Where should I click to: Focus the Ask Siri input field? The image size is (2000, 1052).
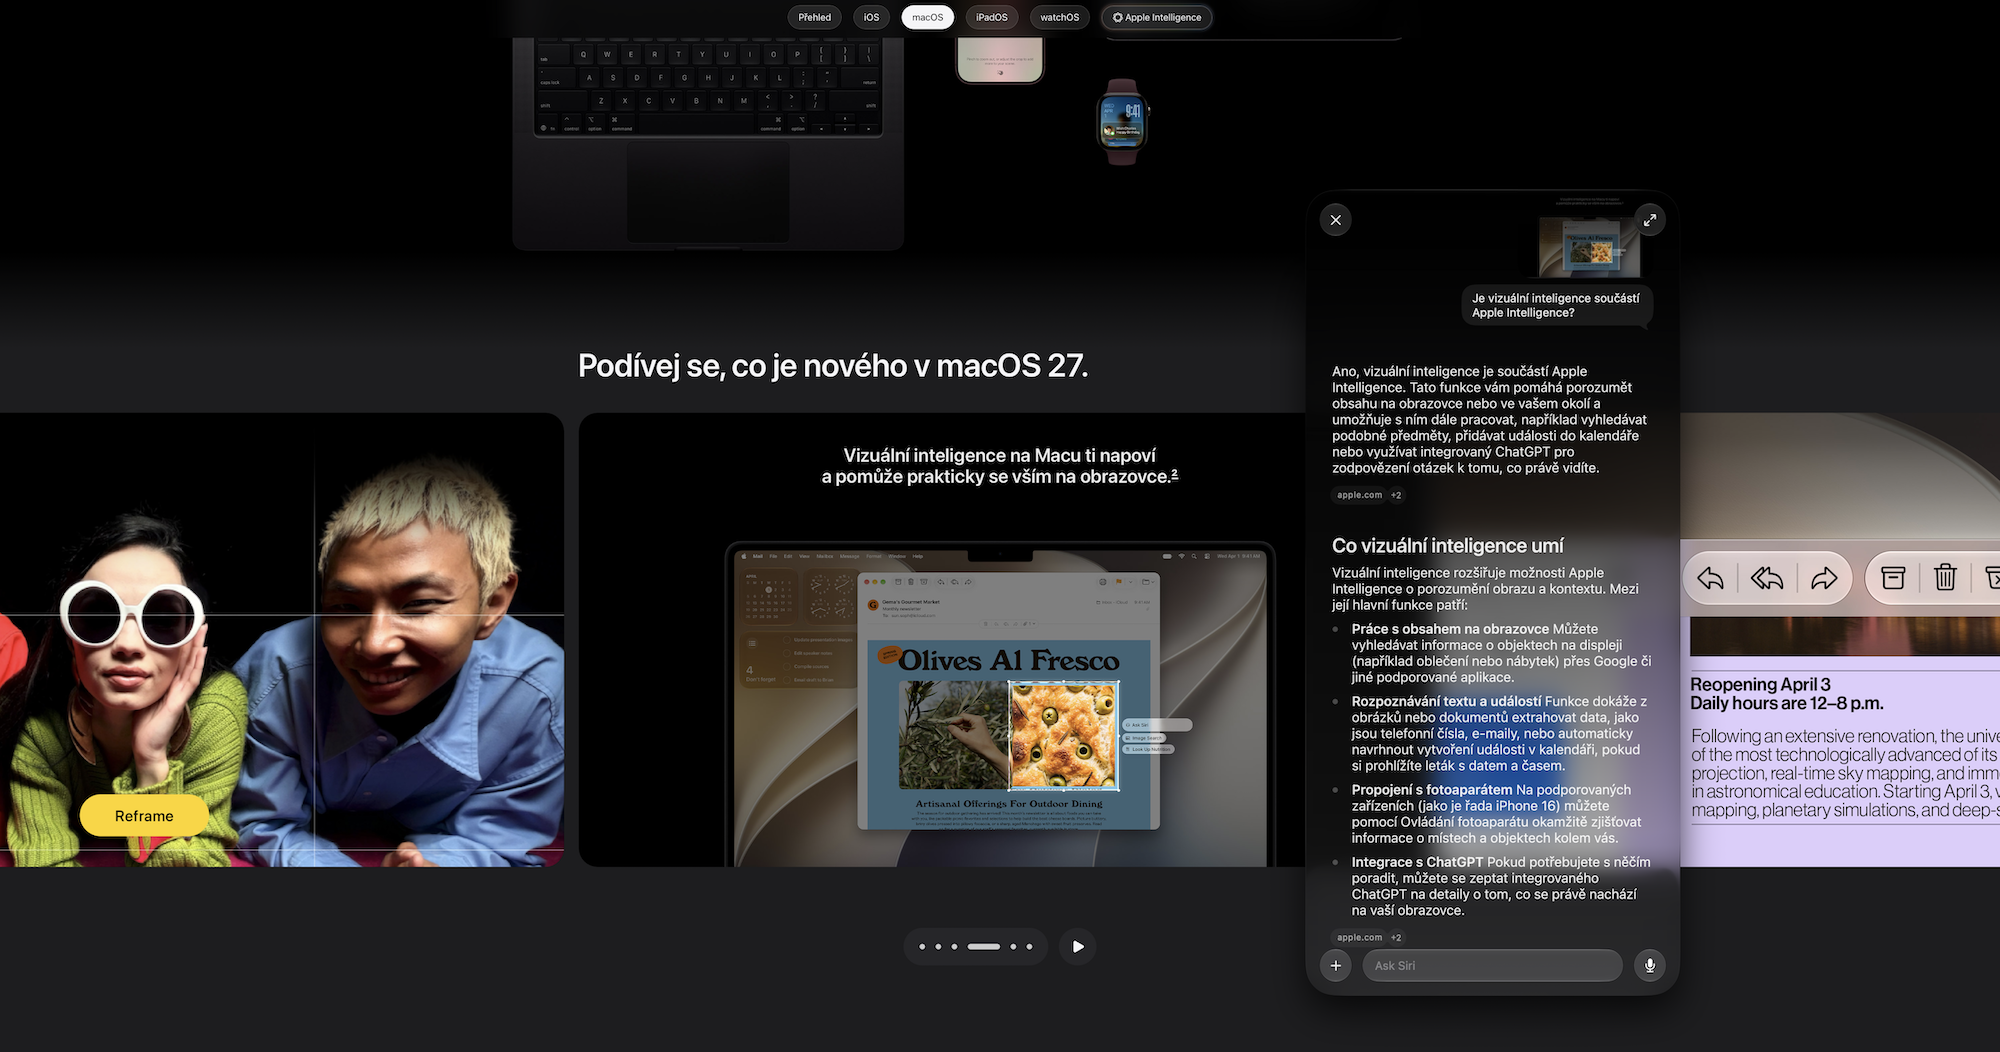click(1492, 965)
